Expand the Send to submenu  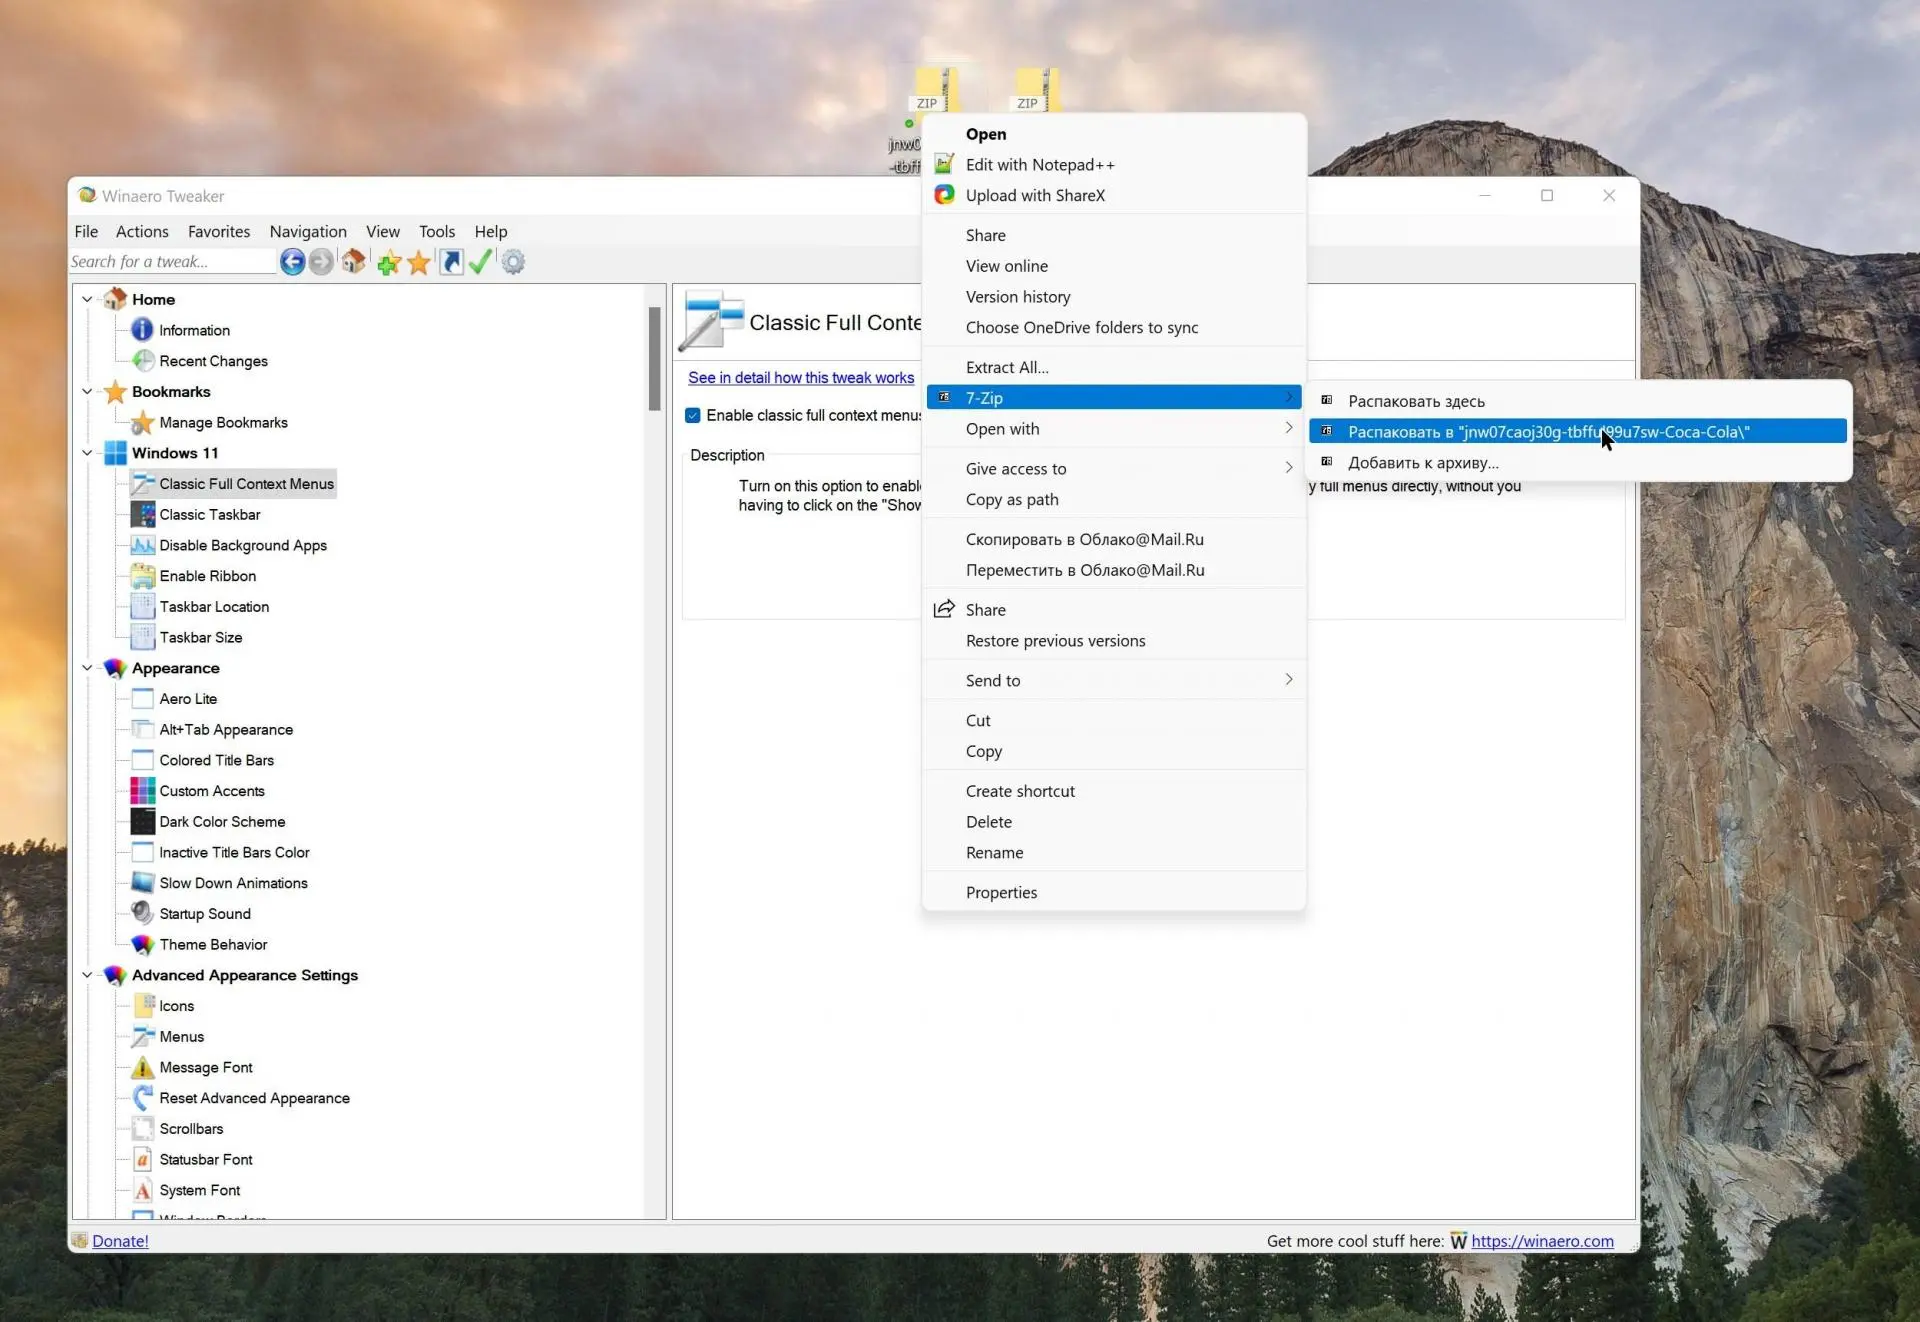[1114, 680]
